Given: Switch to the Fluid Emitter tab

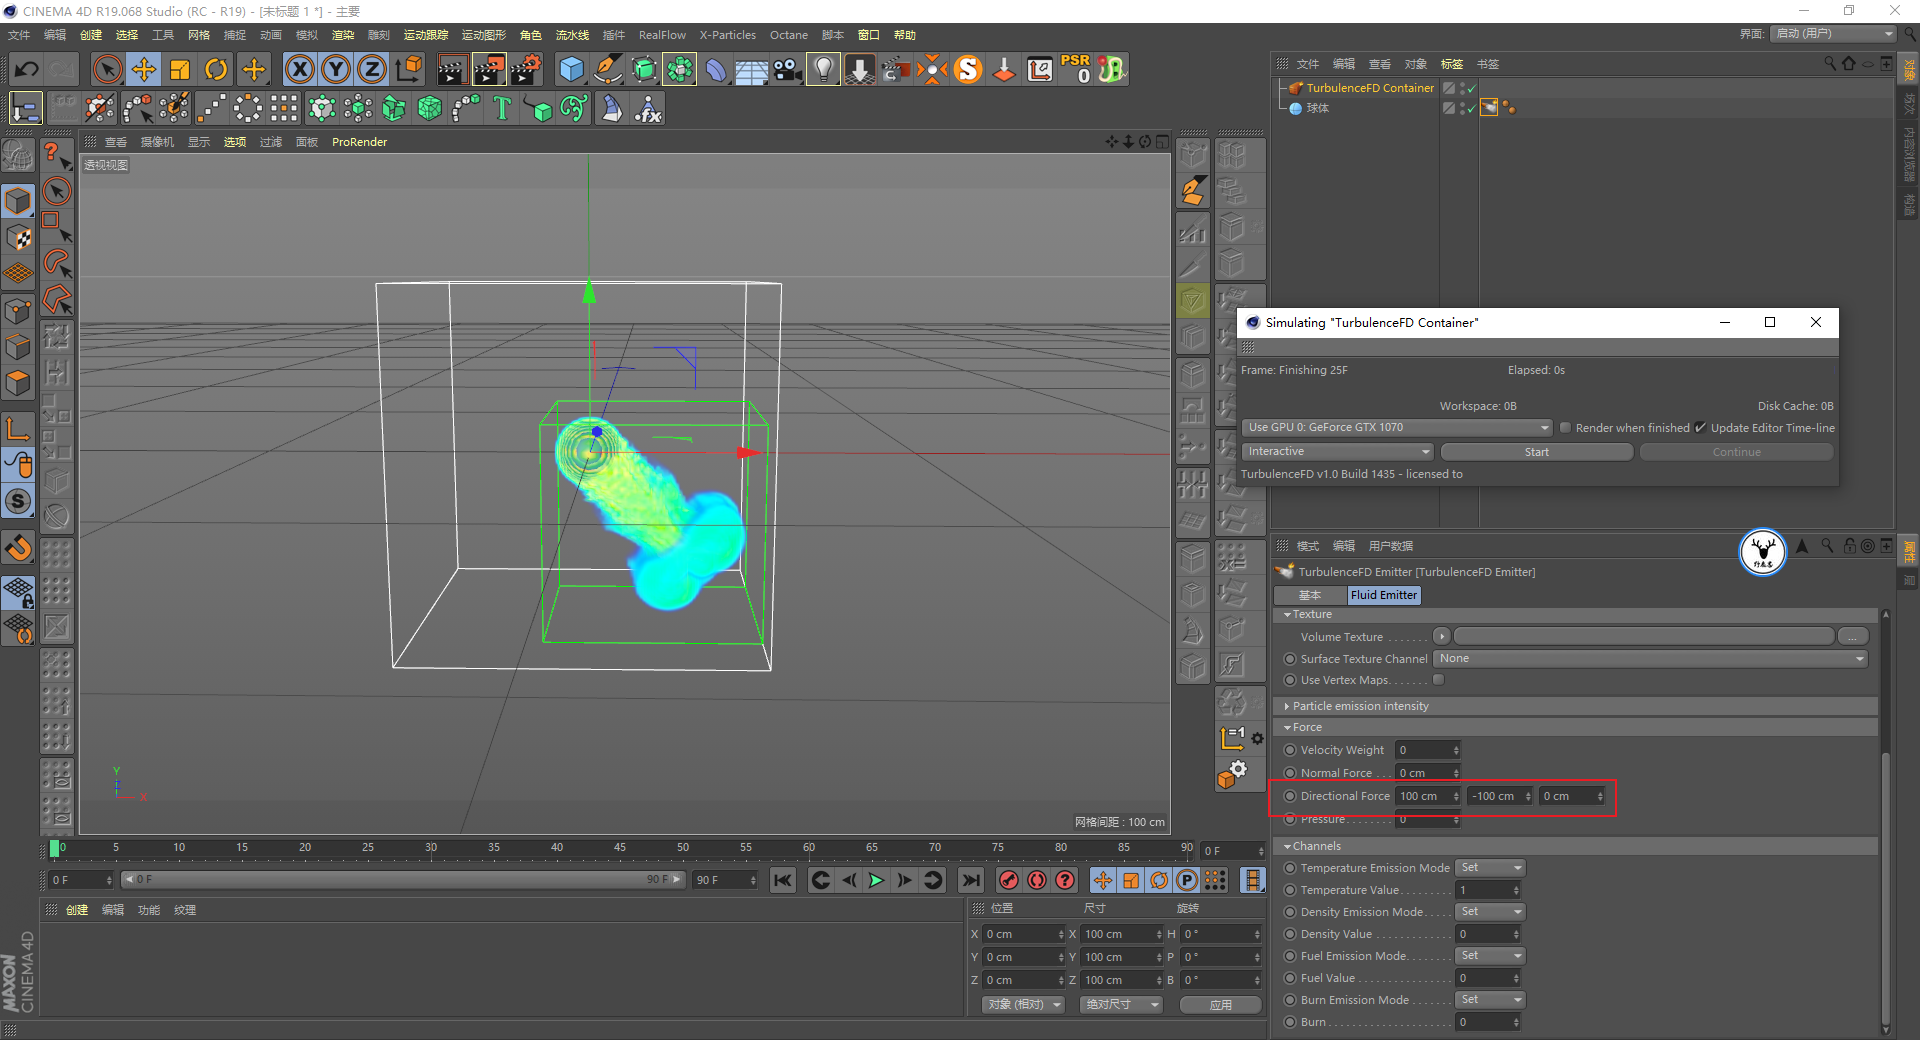Looking at the screenshot, I should click(1384, 595).
